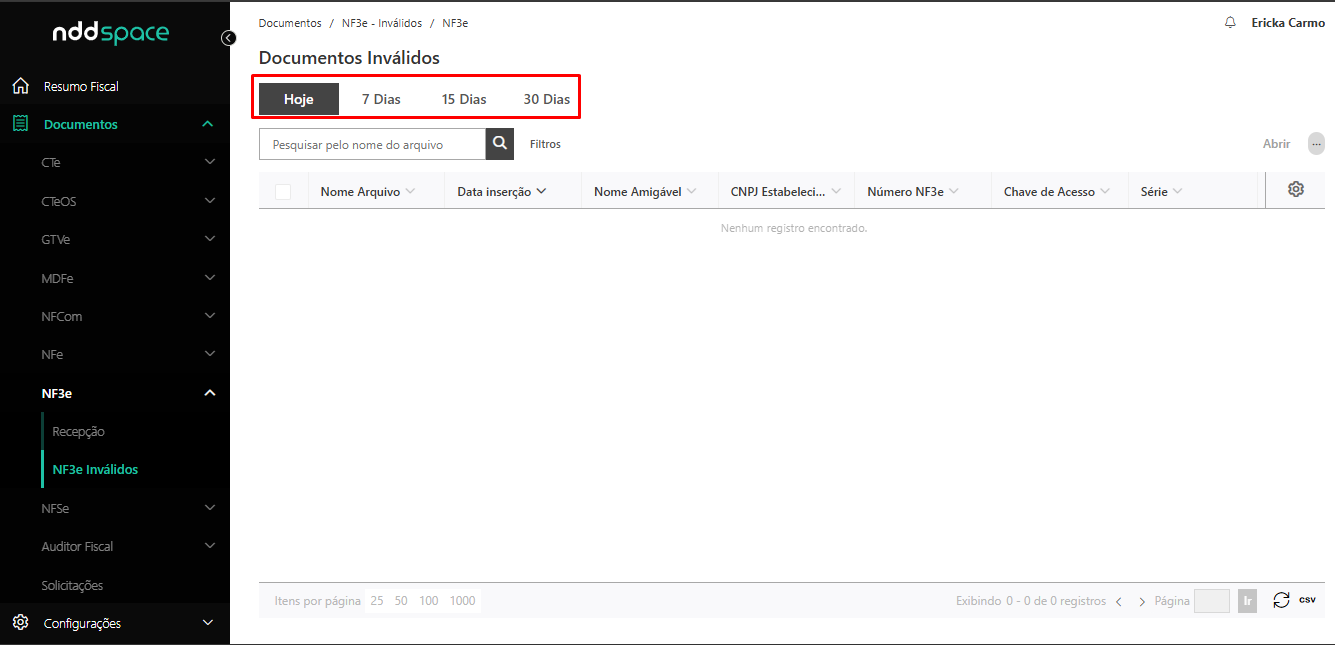Open the Nome Arquivo column dropdown
The image size is (1335, 645).
[x=410, y=191]
